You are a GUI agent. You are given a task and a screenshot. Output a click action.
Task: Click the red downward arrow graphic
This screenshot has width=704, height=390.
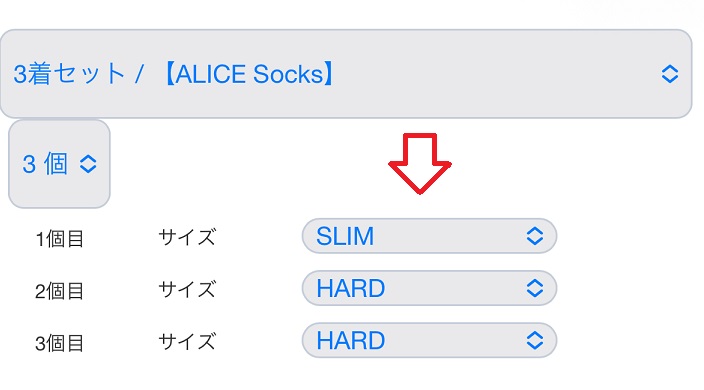420,164
